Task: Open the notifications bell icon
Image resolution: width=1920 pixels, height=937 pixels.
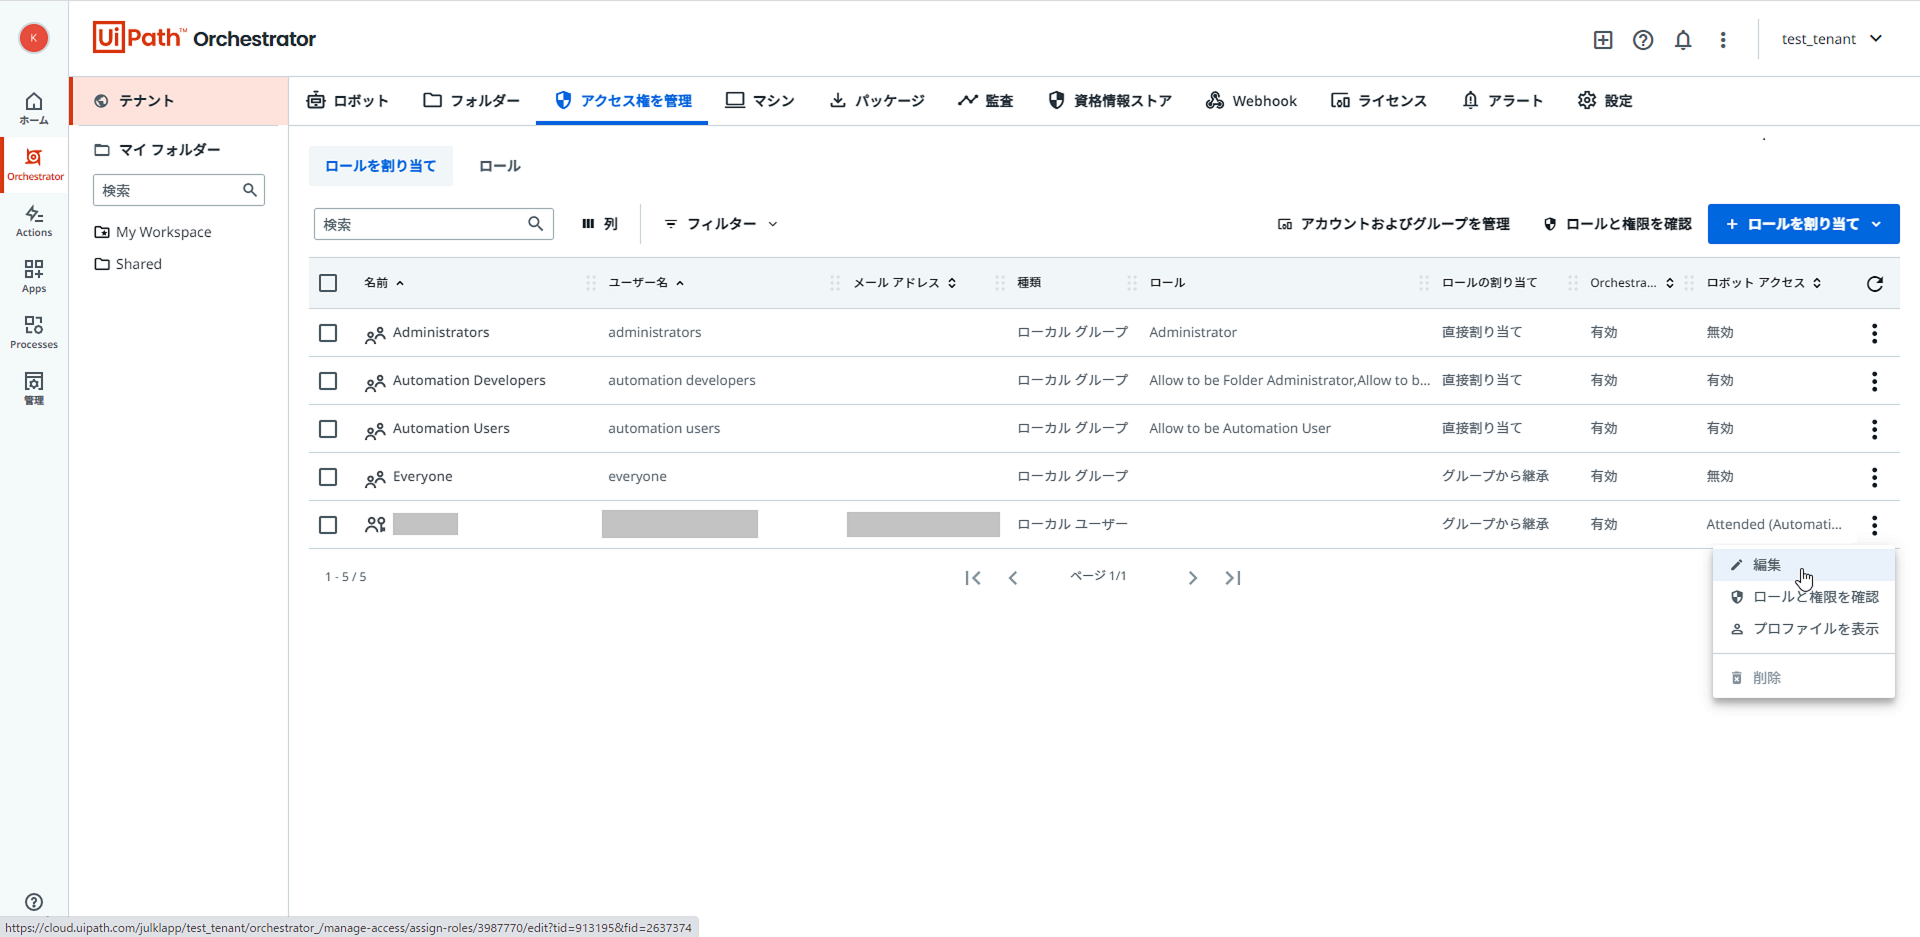Action: pyautogui.click(x=1683, y=40)
